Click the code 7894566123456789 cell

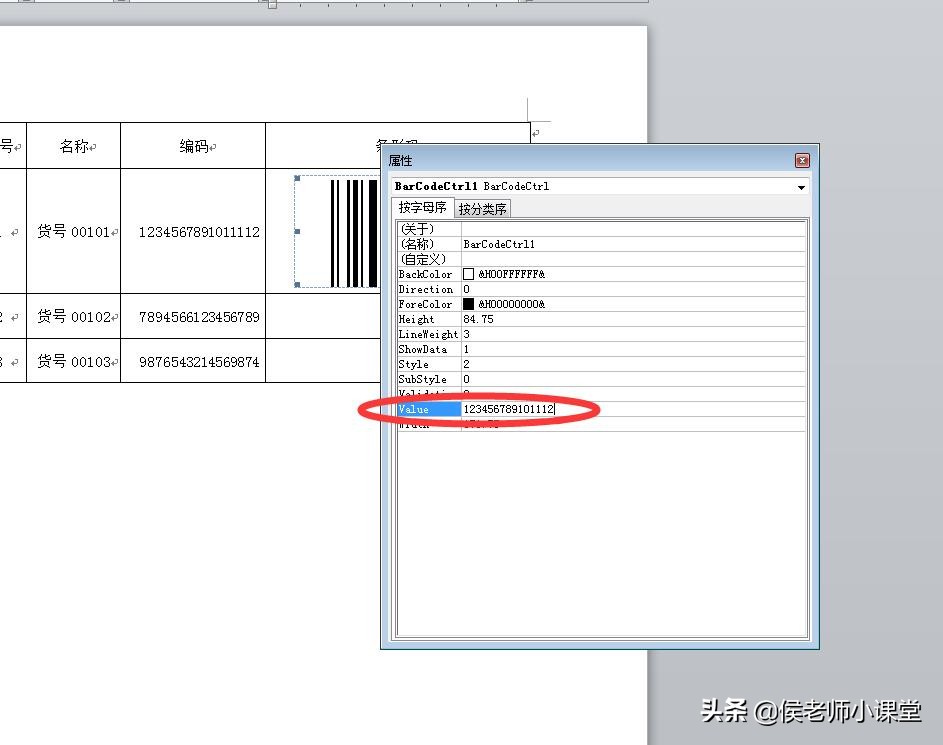(x=193, y=316)
